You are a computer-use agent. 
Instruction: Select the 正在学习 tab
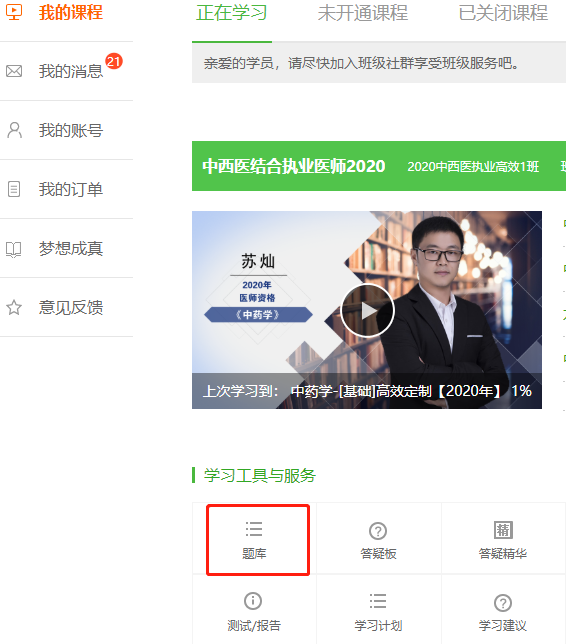tap(232, 13)
